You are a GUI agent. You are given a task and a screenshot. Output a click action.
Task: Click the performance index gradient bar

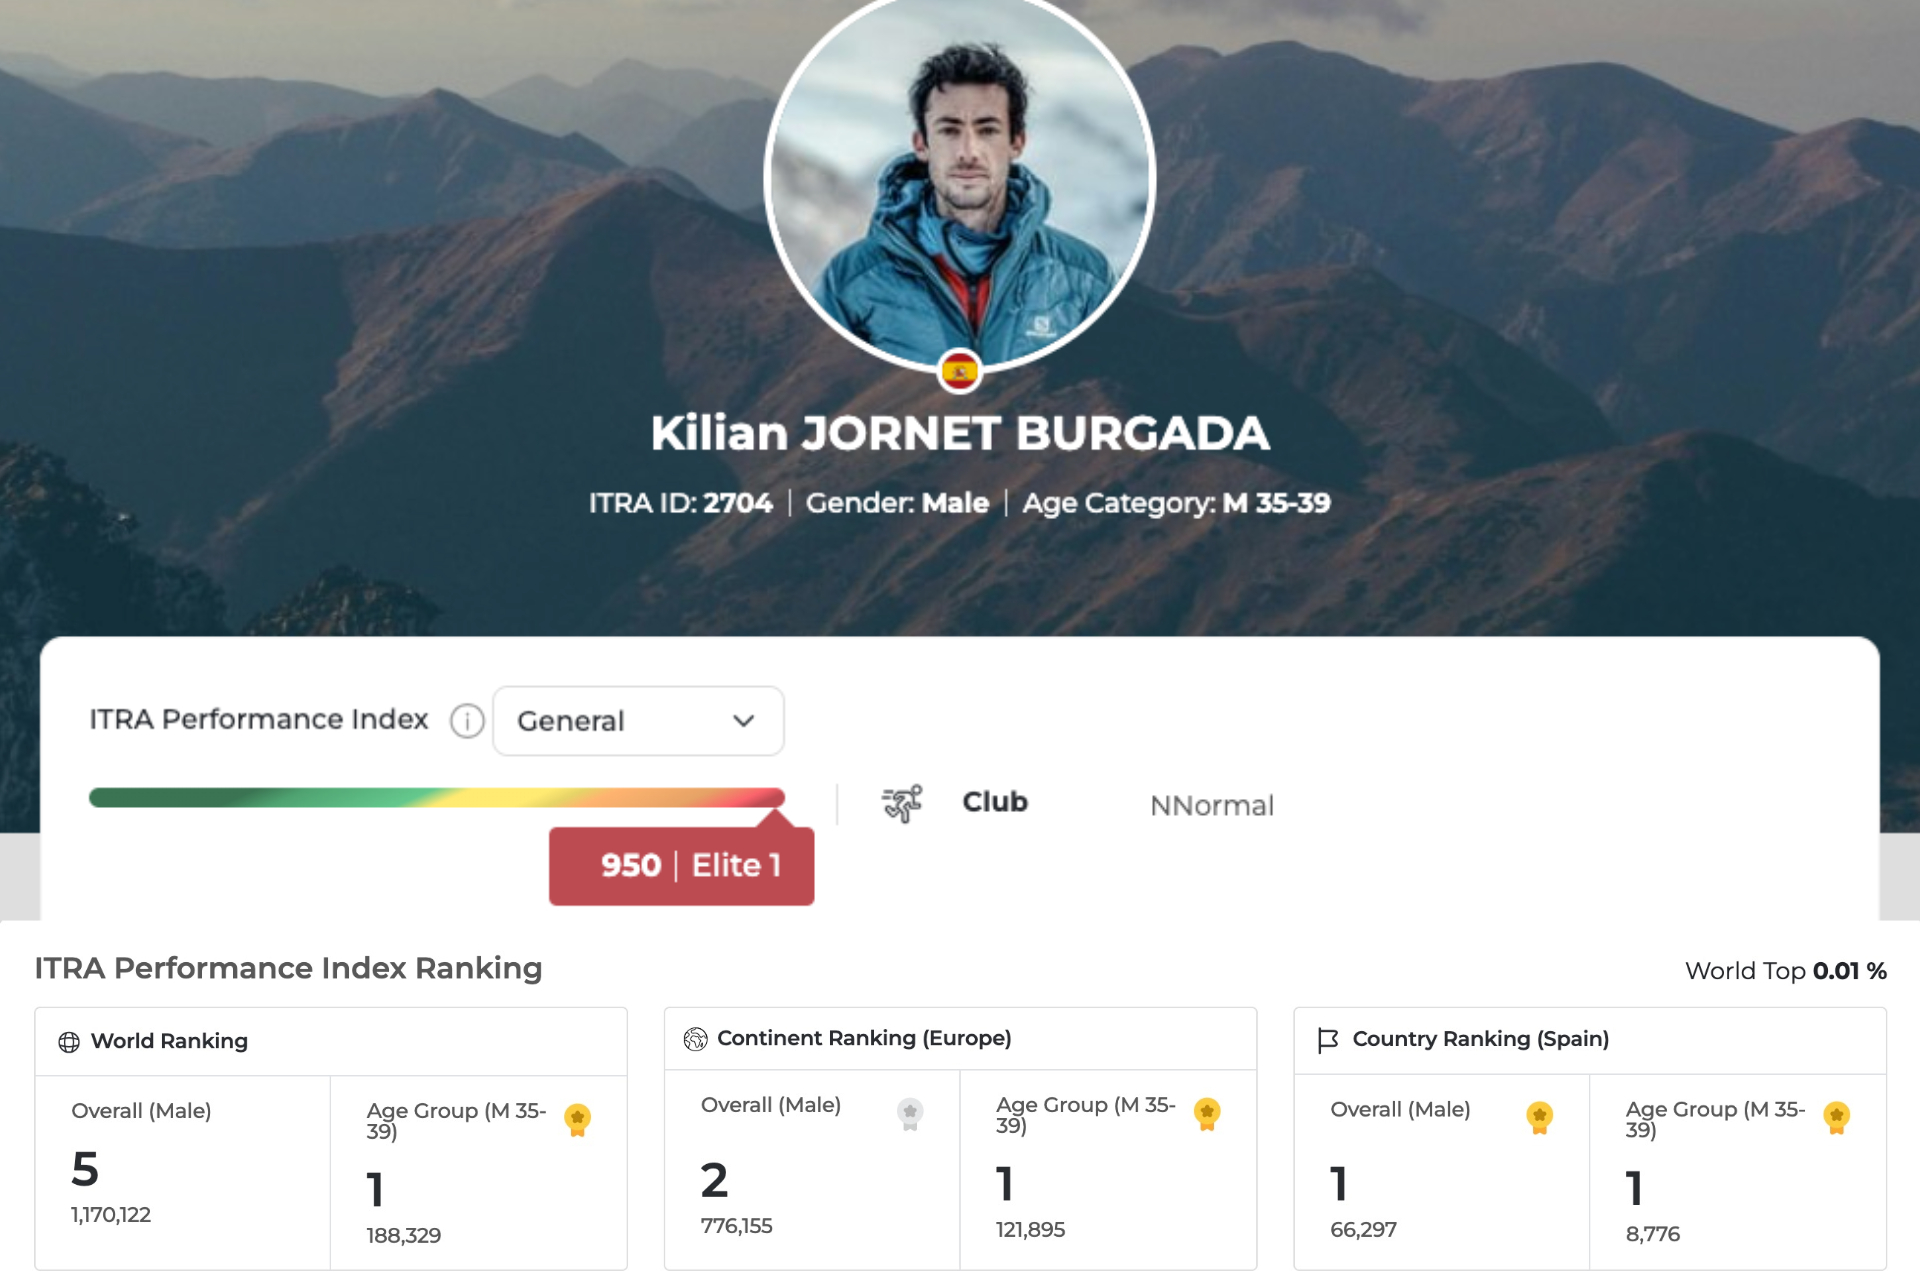pos(436,797)
